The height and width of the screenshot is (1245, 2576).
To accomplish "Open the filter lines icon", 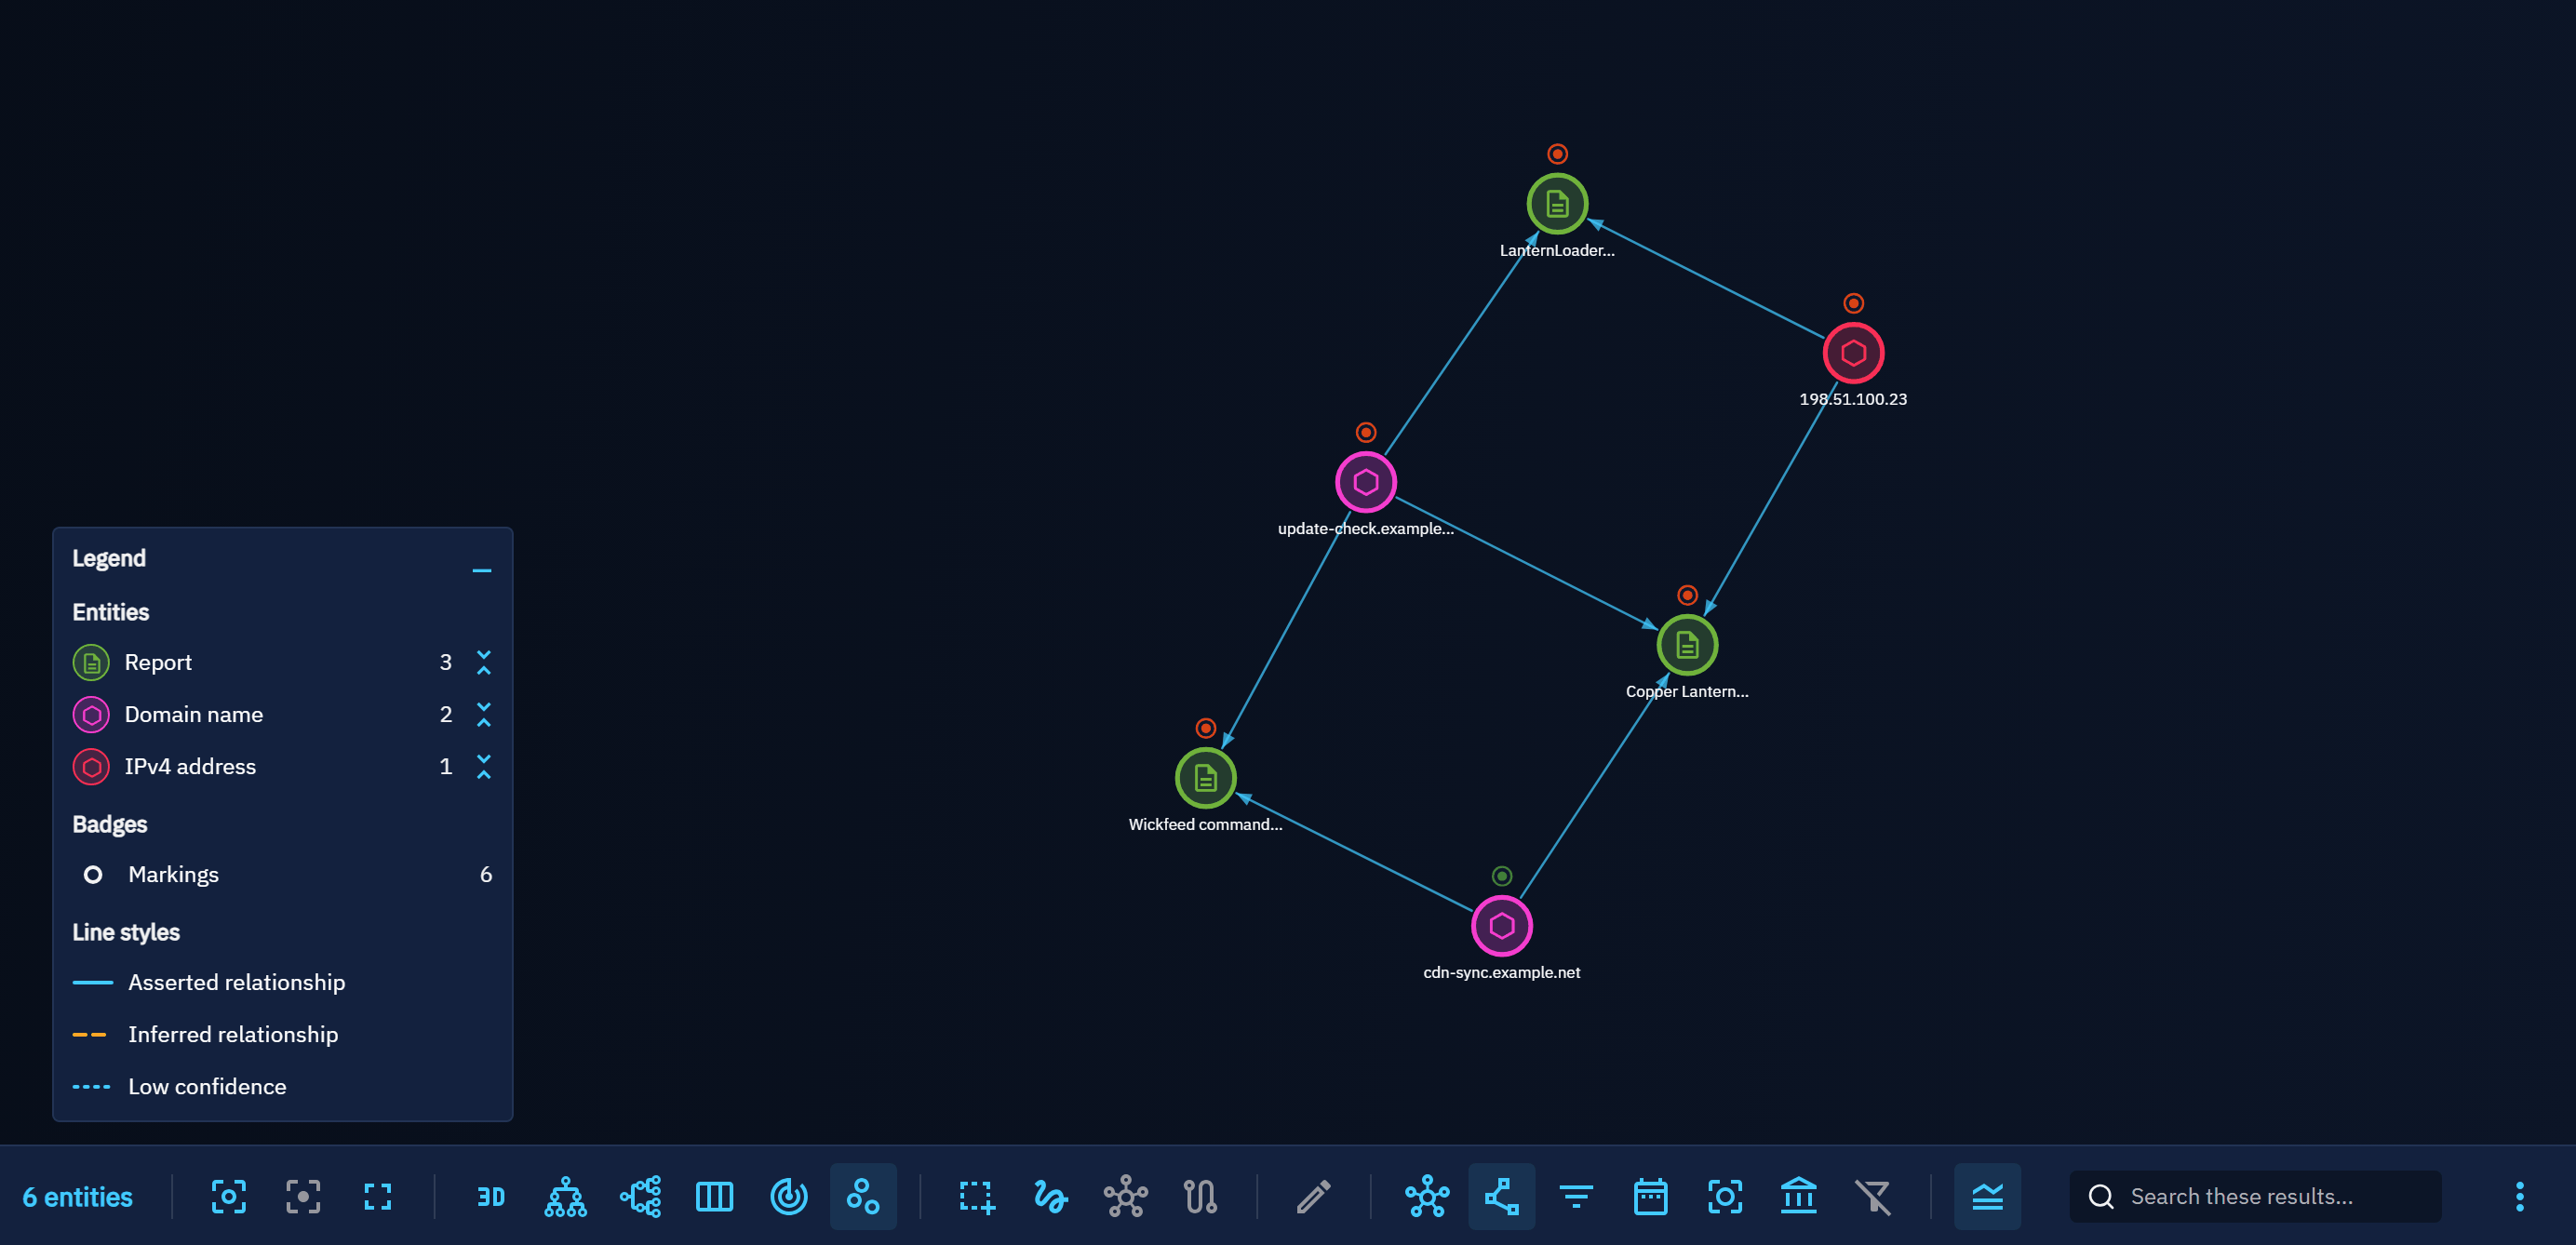I will tap(1576, 1196).
